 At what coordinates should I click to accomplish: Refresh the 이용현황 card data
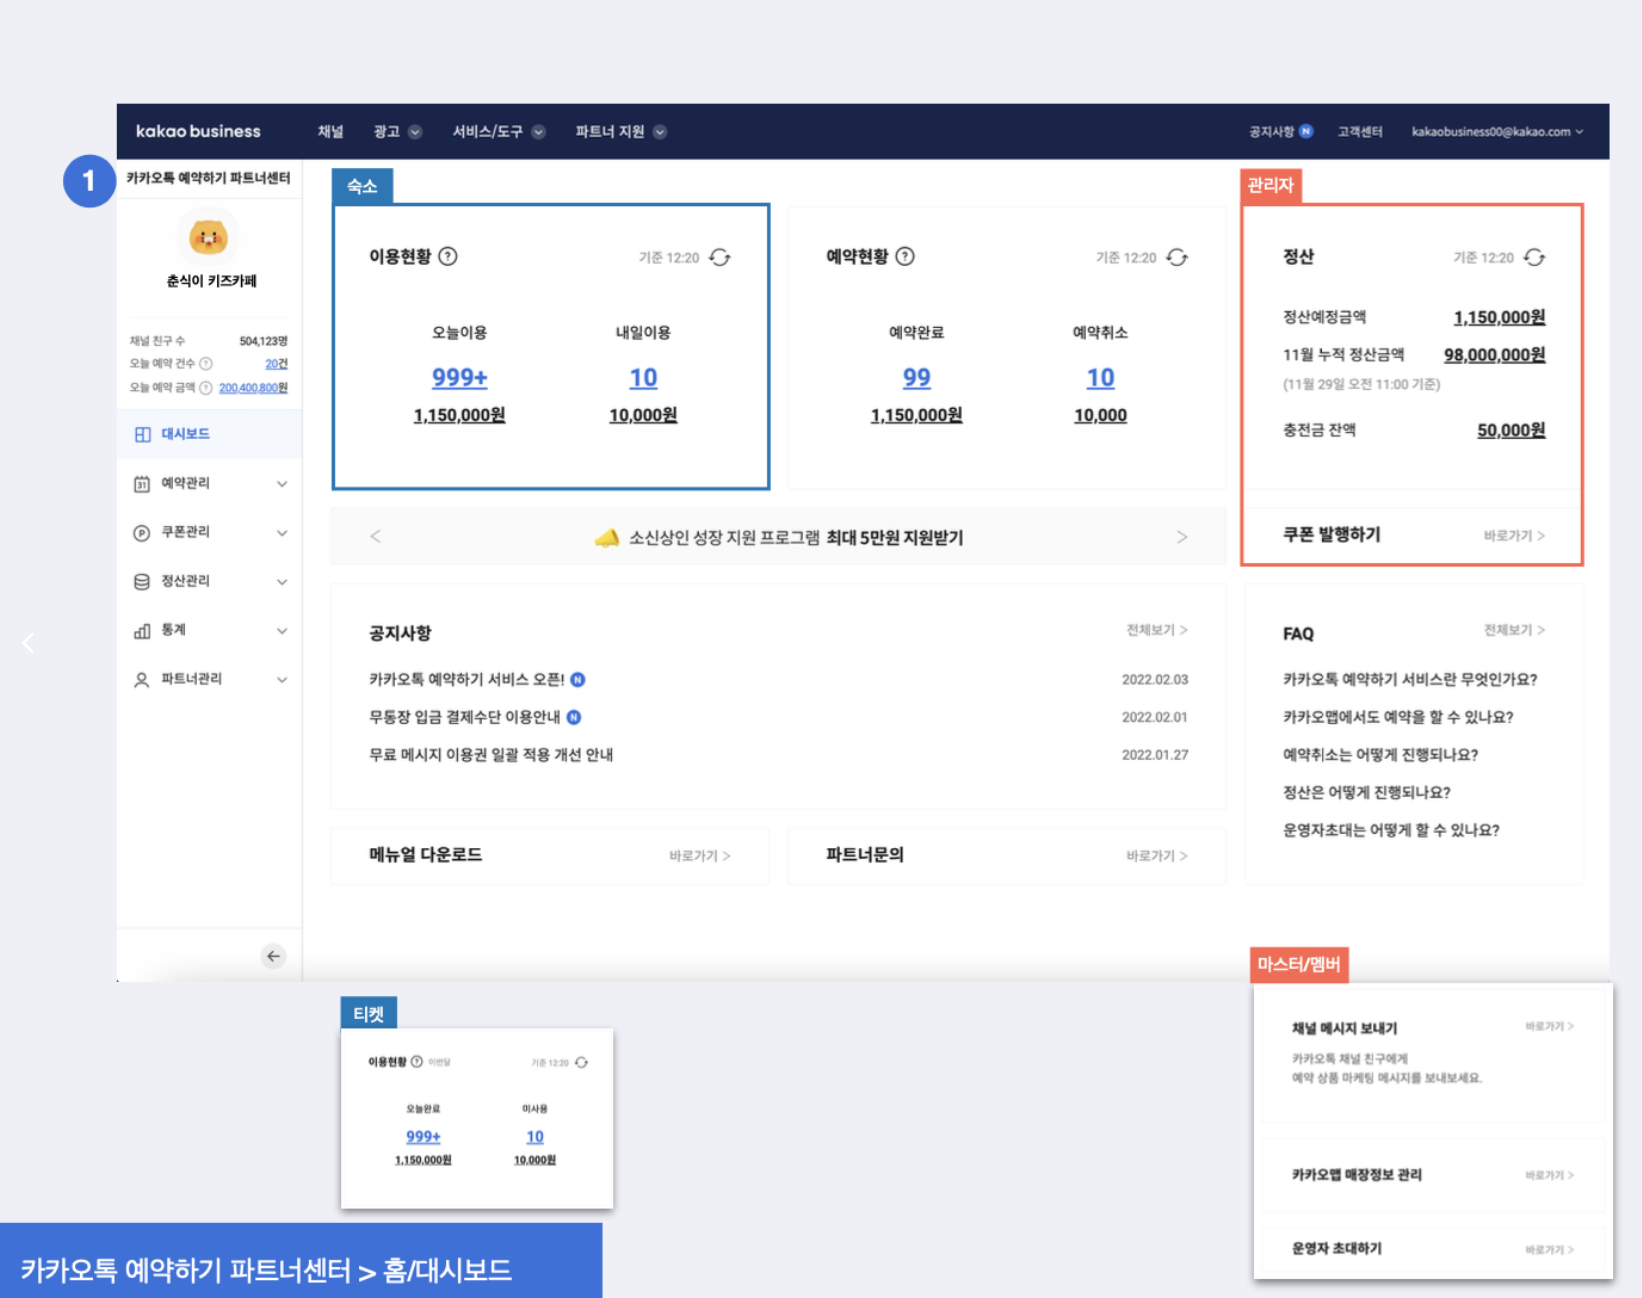720,258
